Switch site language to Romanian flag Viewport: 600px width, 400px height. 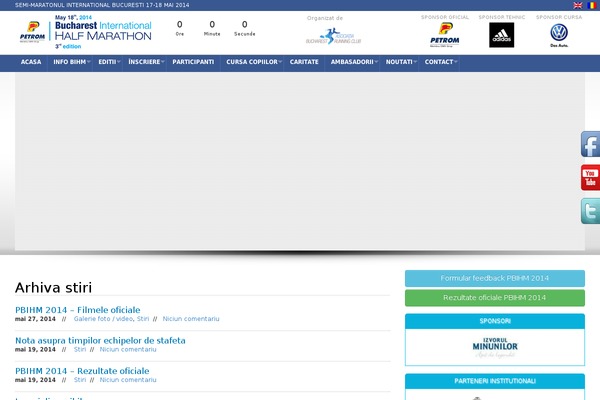pos(592,5)
